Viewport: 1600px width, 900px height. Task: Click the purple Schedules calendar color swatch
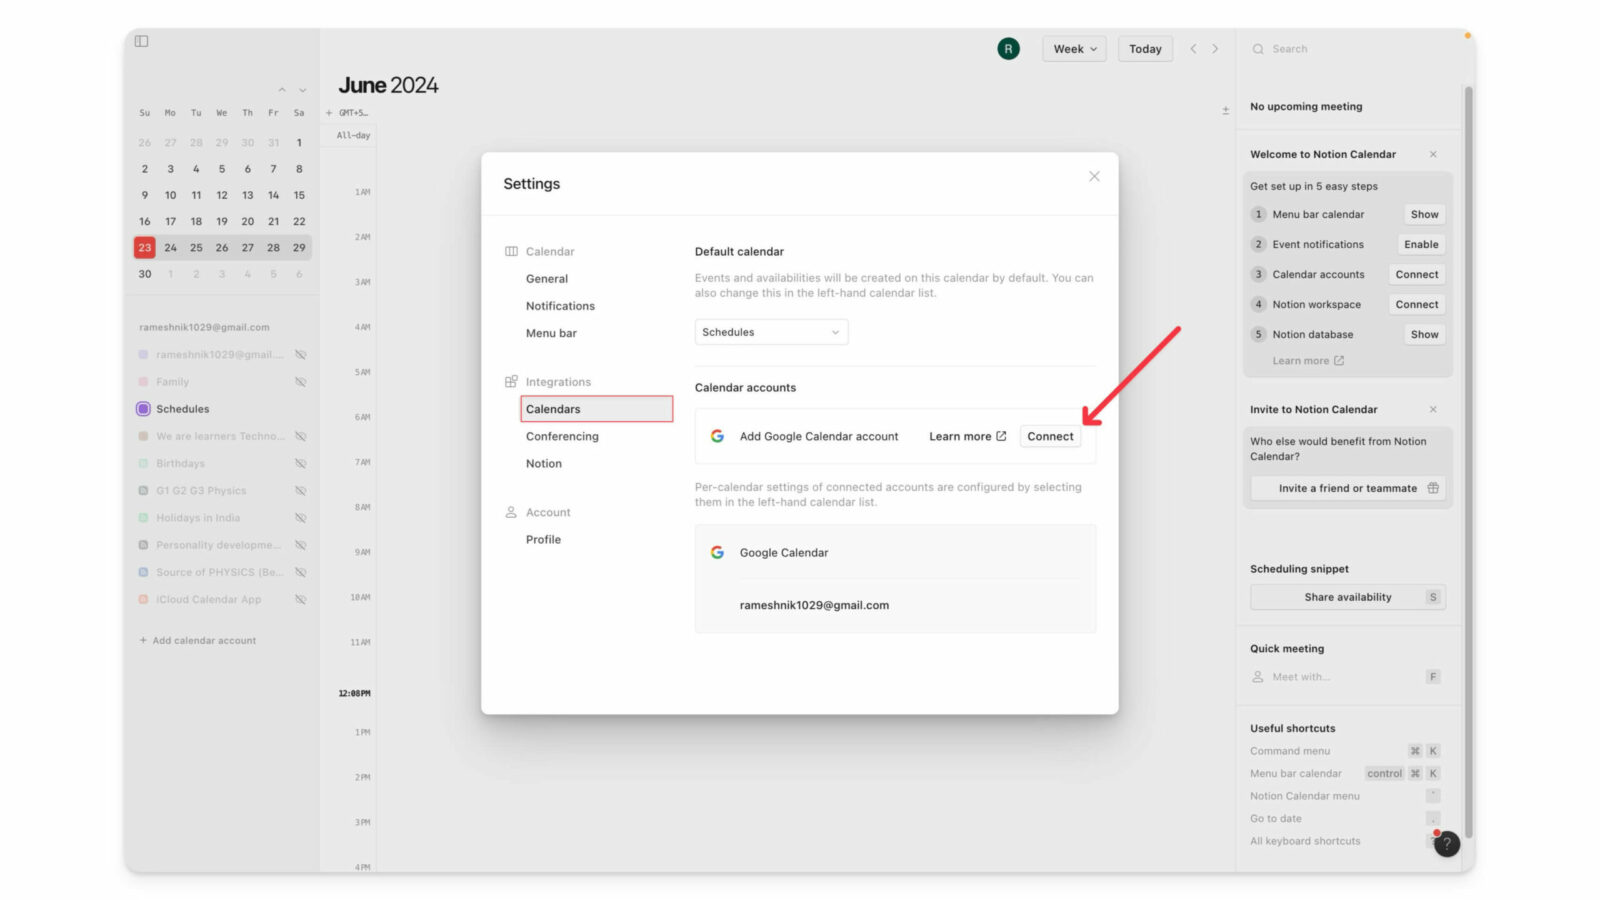pyautogui.click(x=143, y=409)
